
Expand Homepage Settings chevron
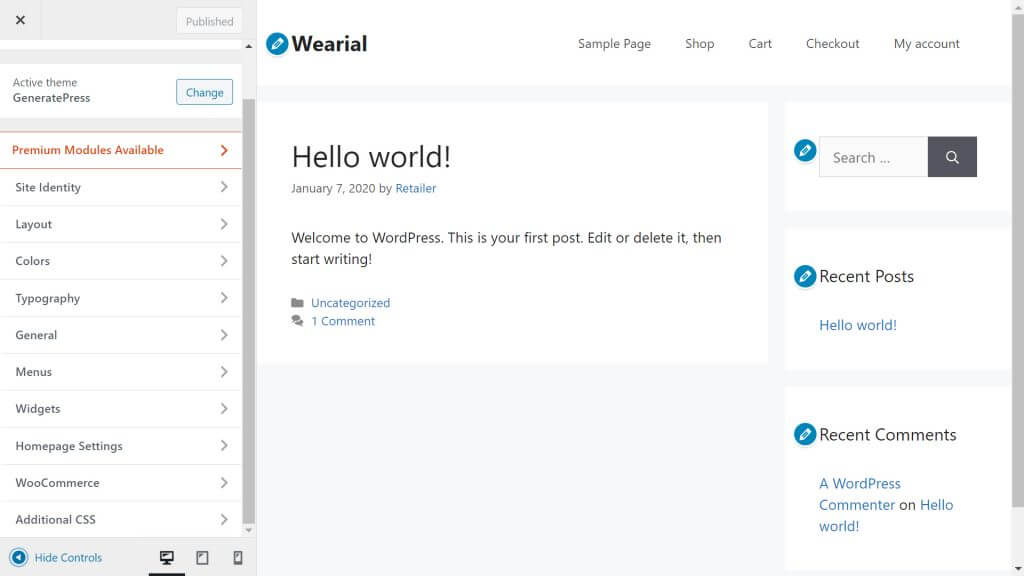(224, 445)
